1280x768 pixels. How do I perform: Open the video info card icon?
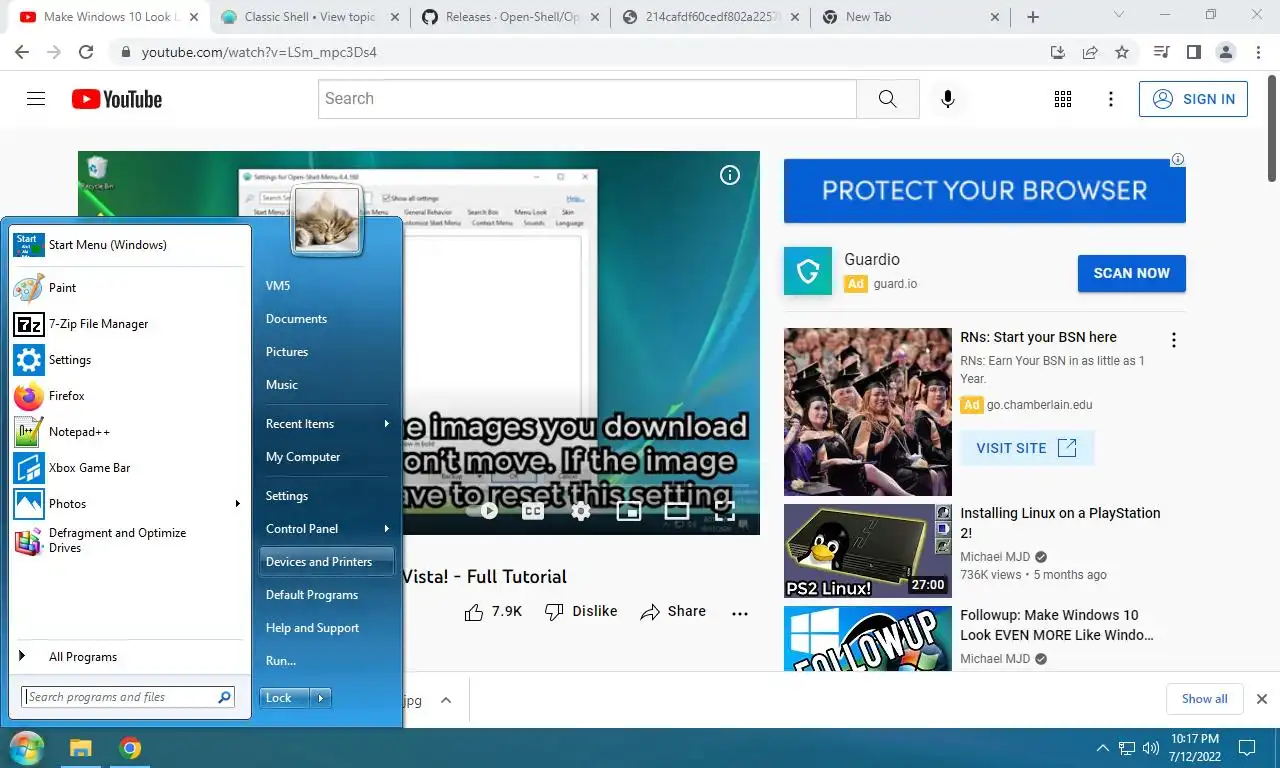(730, 175)
